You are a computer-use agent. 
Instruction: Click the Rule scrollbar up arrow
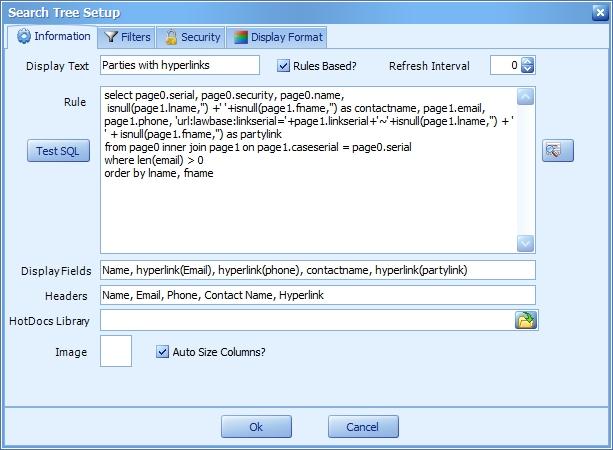pyautogui.click(x=525, y=97)
